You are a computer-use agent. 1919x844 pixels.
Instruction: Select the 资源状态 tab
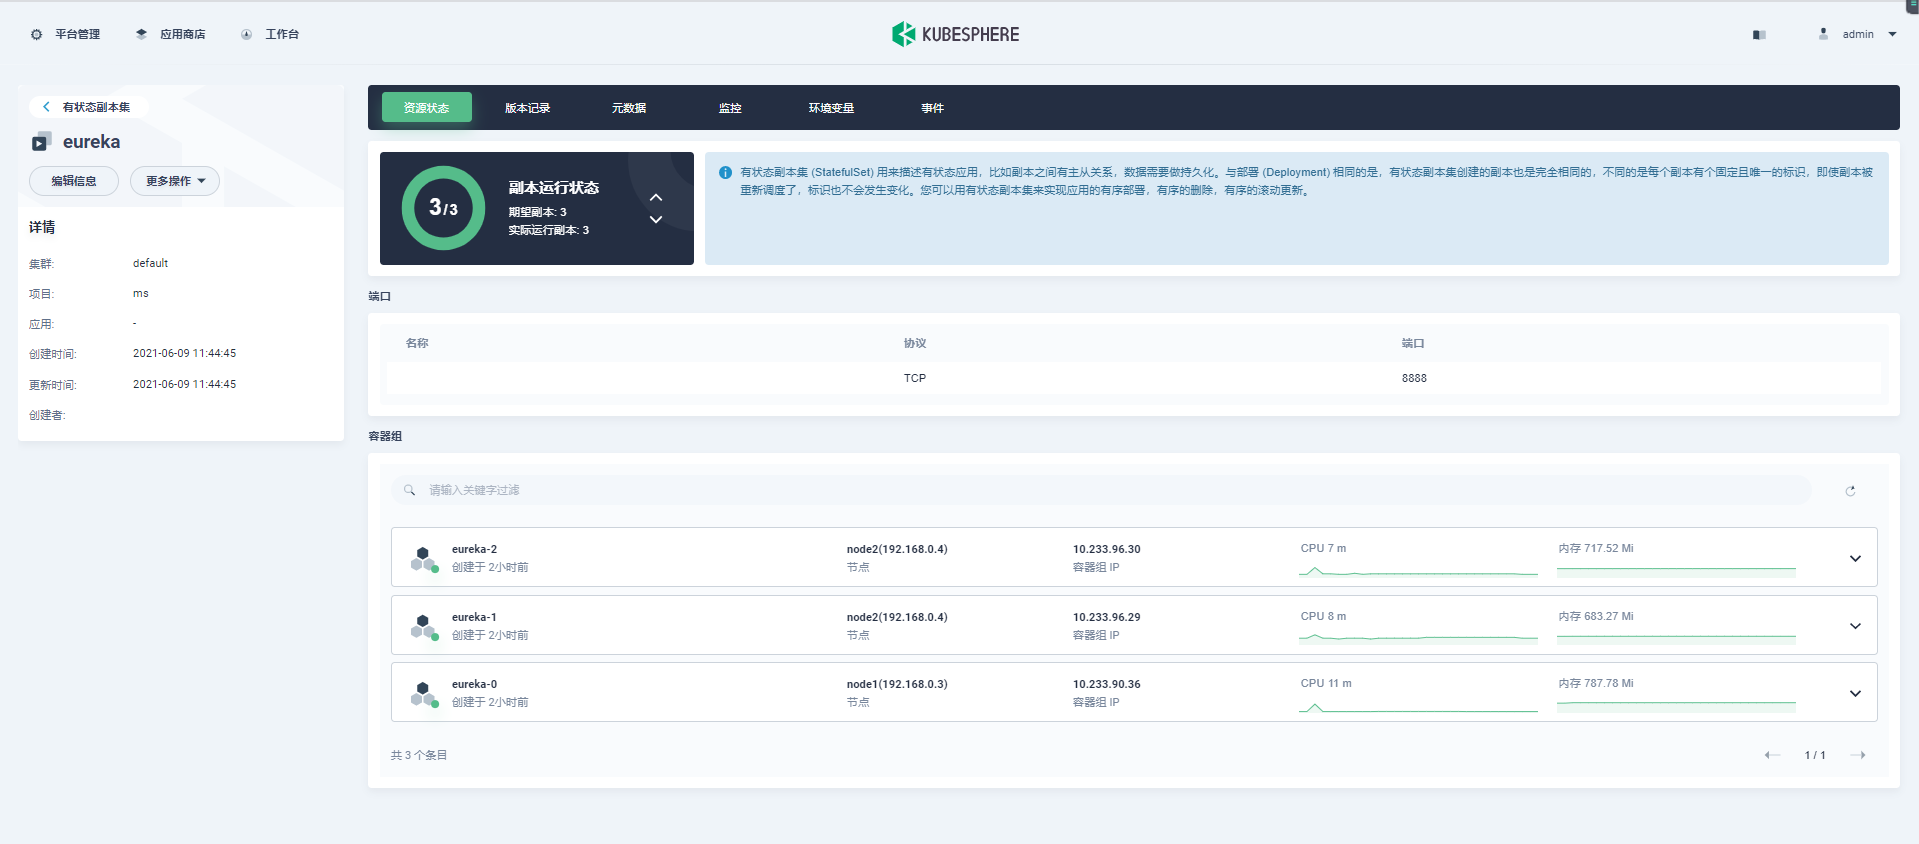(427, 107)
